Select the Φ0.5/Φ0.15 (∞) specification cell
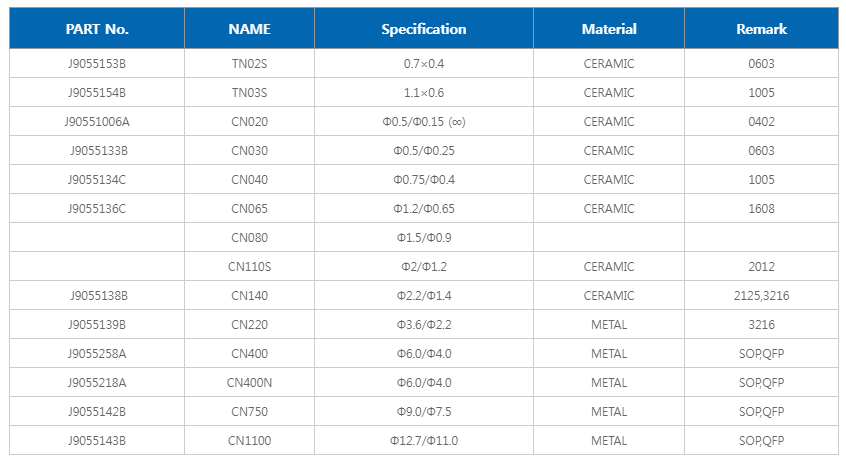 point(424,122)
